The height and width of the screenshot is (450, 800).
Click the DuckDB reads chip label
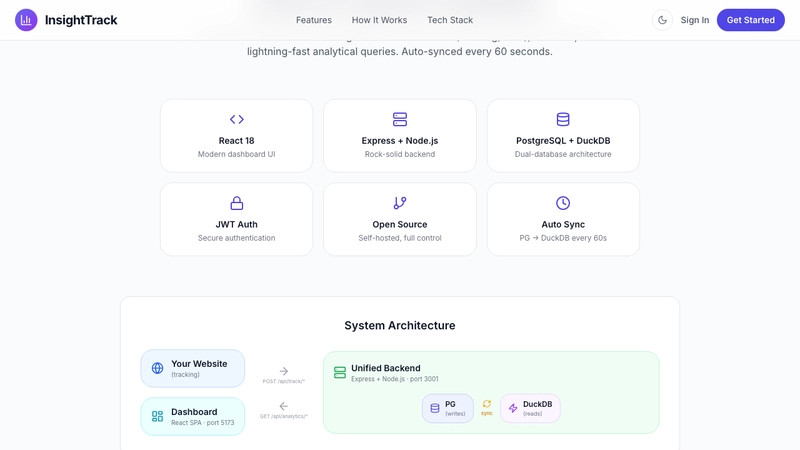tap(537, 404)
